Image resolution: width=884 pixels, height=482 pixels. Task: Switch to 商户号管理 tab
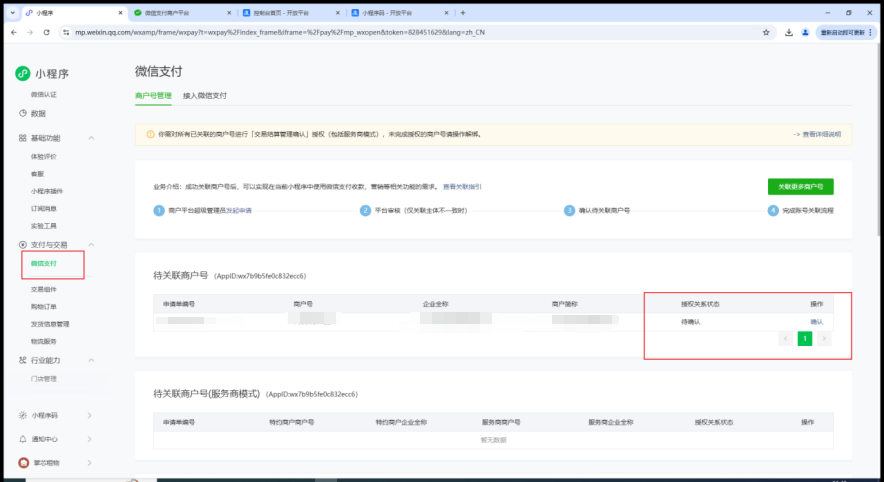tap(153, 96)
